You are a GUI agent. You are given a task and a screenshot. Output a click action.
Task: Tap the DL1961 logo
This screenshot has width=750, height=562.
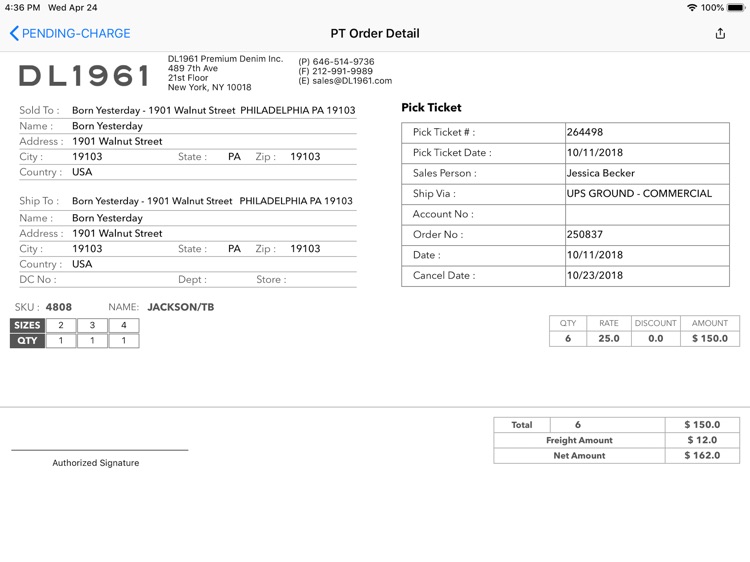(84, 76)
